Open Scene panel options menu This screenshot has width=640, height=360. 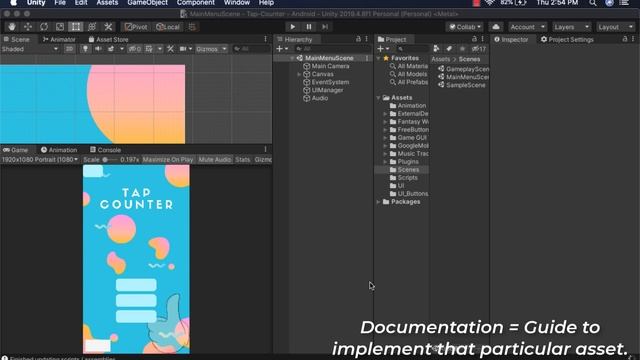point(265,39)
